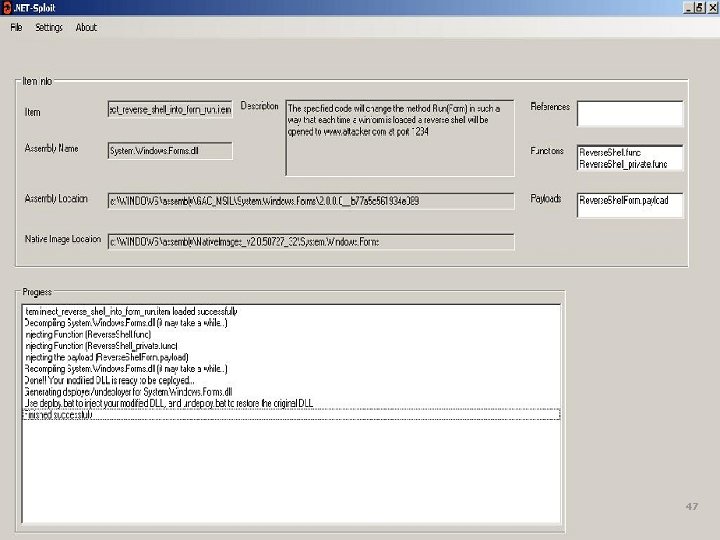This screenshot has height=540, width=720.
Task: Select the 'Use deploy.bat to inject' progress line
Action: (292, 403)
